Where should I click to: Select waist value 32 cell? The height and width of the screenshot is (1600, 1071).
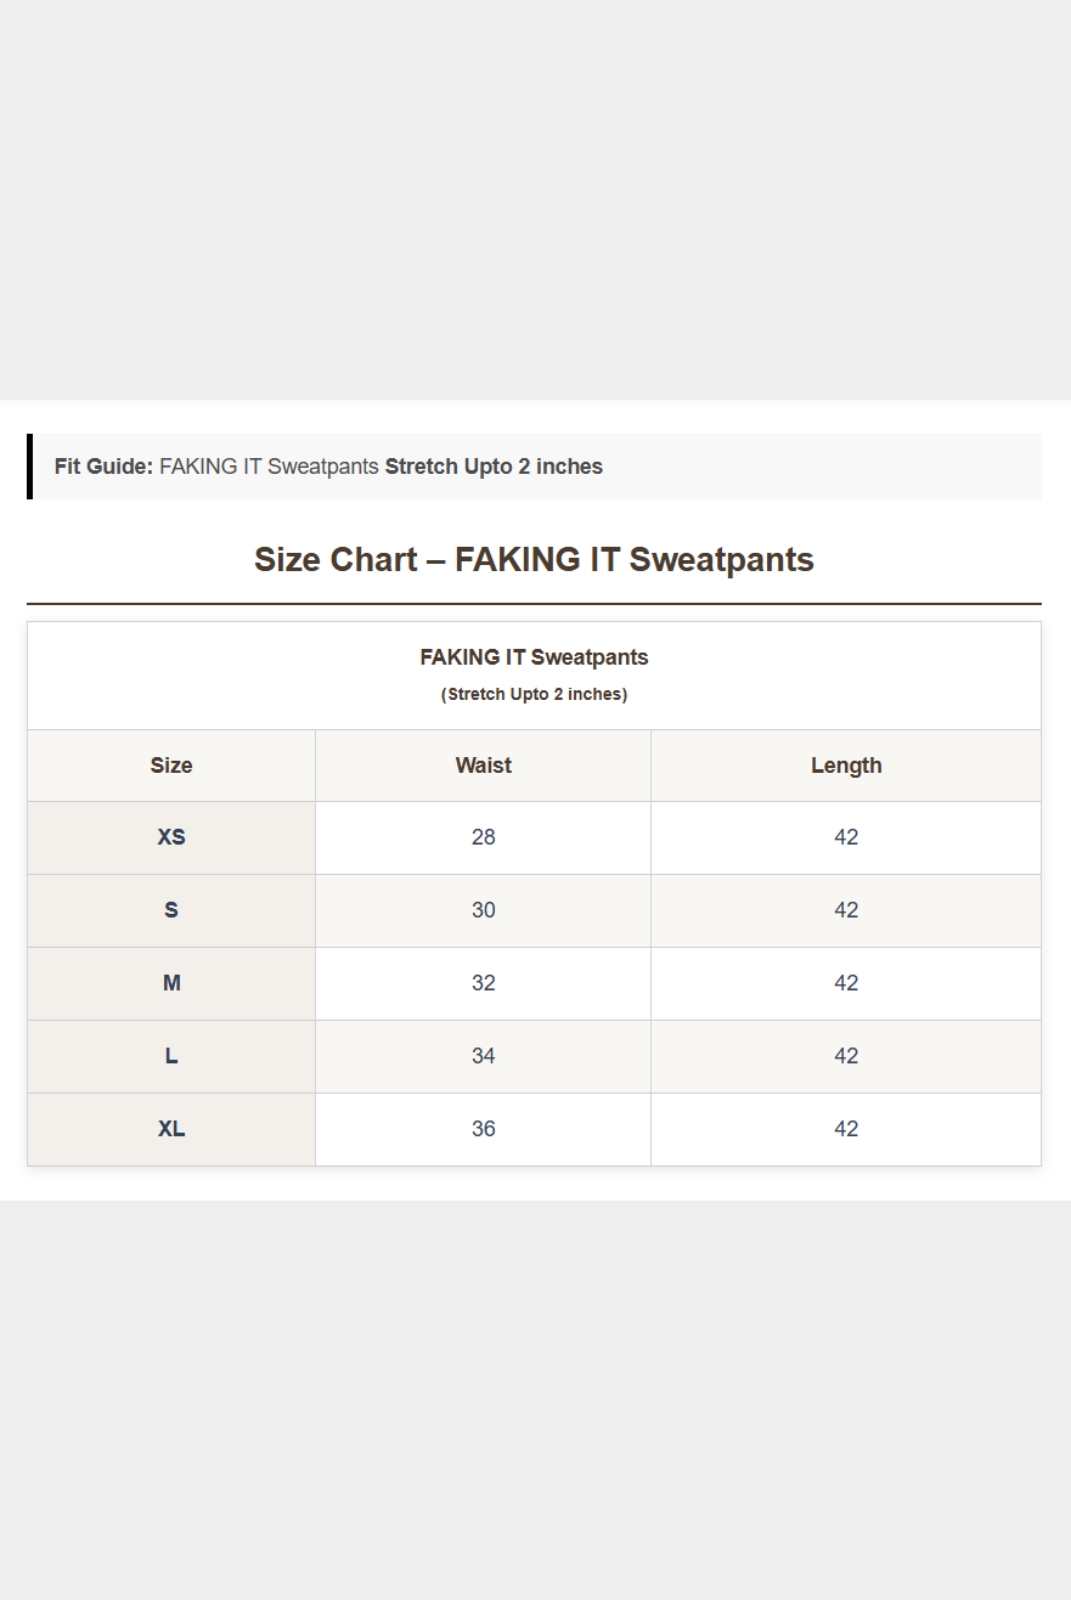point(483,984)
